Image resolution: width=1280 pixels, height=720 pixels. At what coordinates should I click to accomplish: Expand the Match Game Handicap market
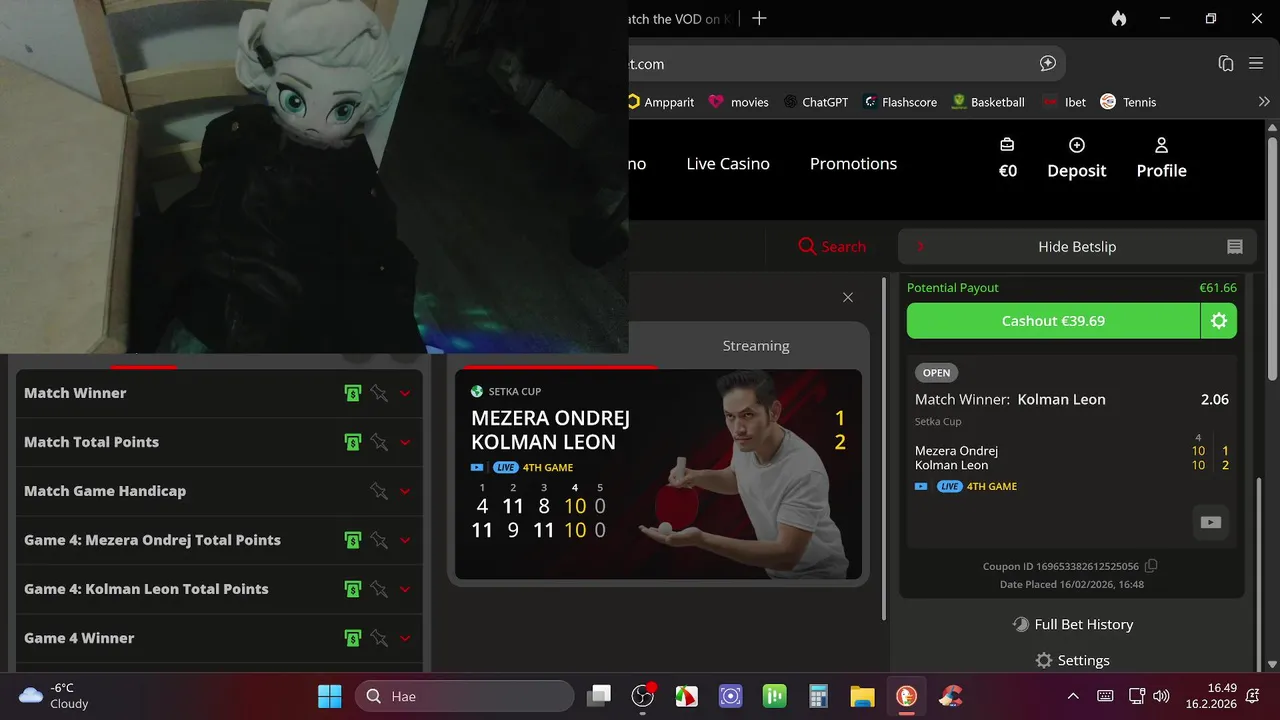[405, 492]
